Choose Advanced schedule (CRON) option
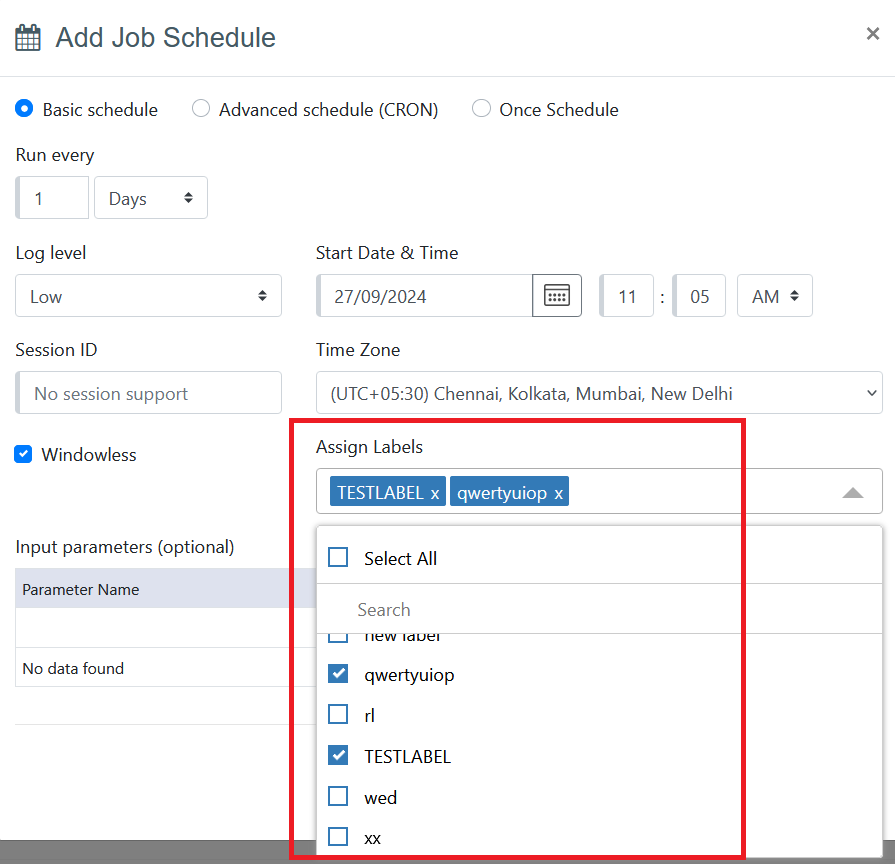 pyautogui.click(x=201, y=109)
